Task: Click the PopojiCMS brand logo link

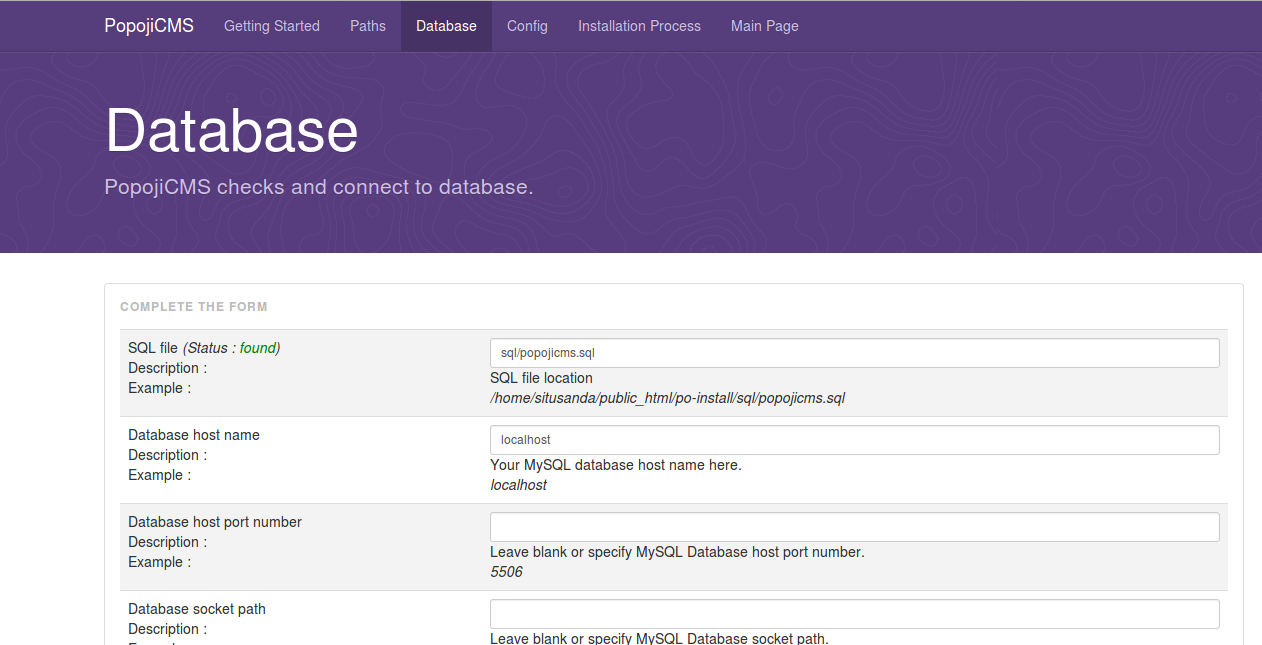Action: coord(148,26)
